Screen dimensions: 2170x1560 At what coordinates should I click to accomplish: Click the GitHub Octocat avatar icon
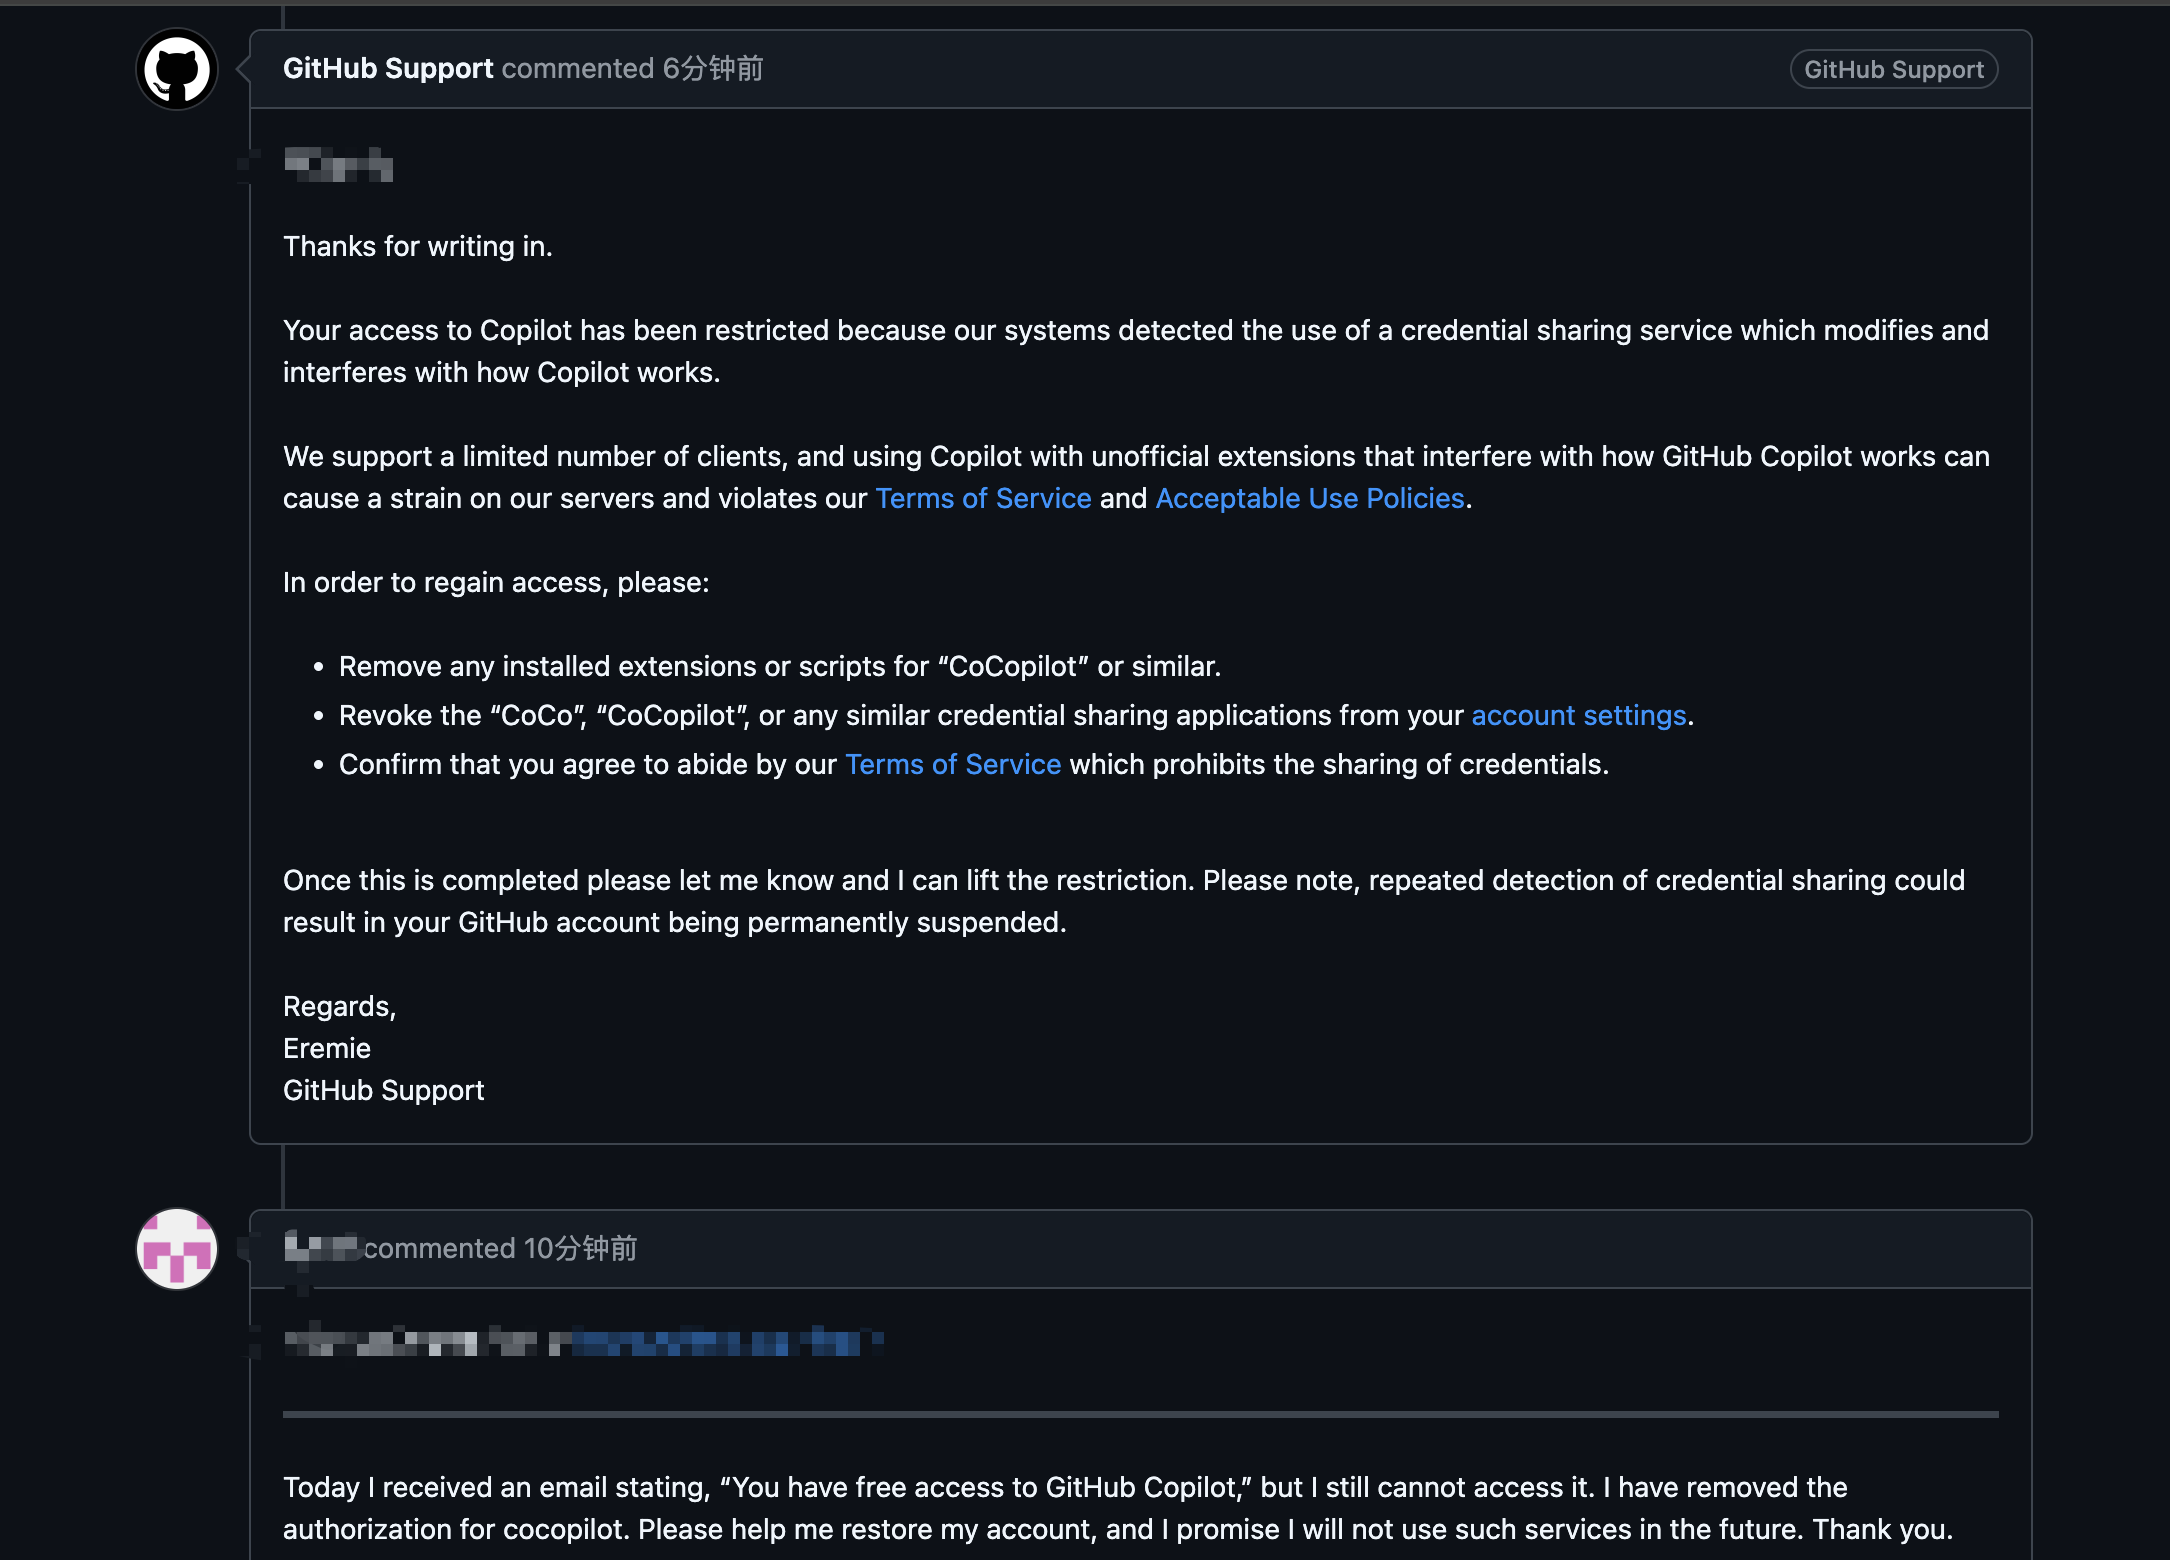177,69
